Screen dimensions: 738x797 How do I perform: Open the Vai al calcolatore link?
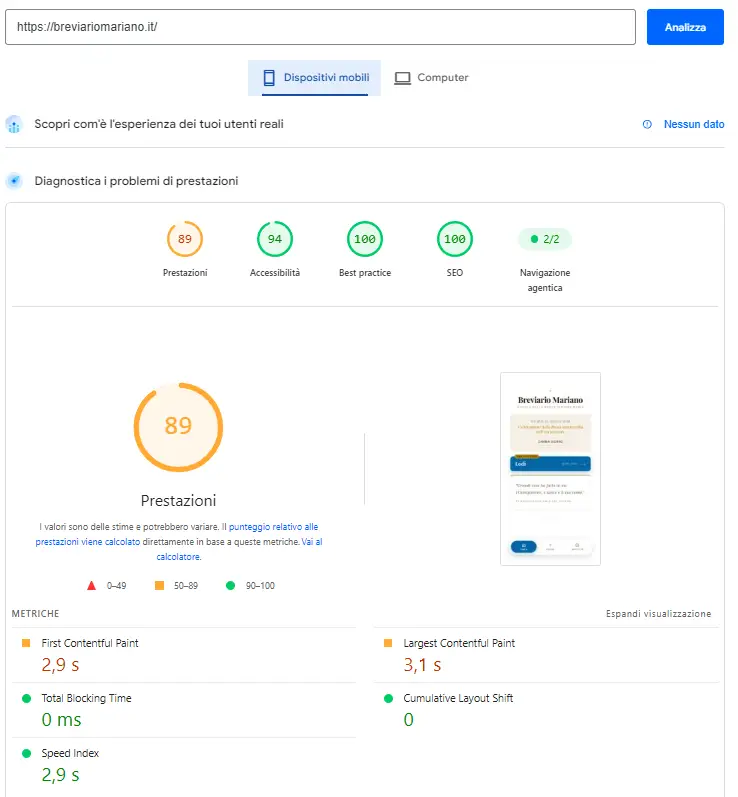coord(239,549)
